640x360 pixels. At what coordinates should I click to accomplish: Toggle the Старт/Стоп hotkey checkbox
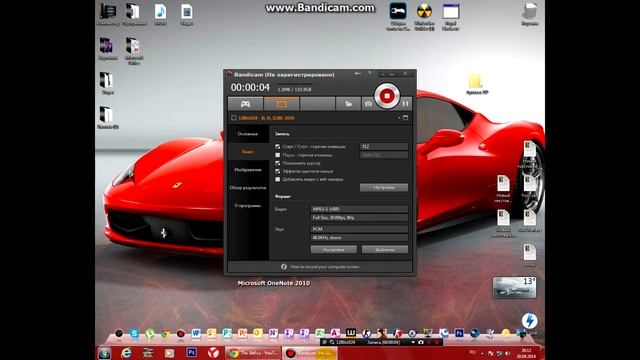278,147
